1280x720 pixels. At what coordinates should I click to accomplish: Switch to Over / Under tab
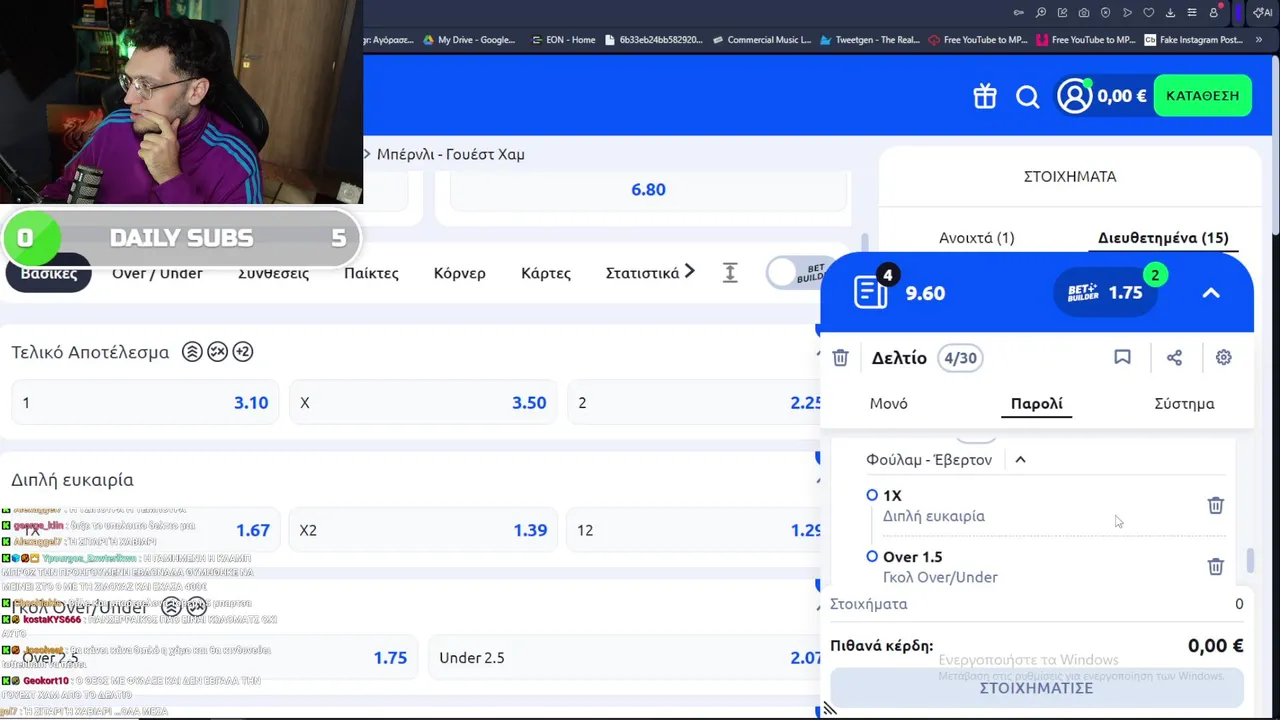click(157, 273)
